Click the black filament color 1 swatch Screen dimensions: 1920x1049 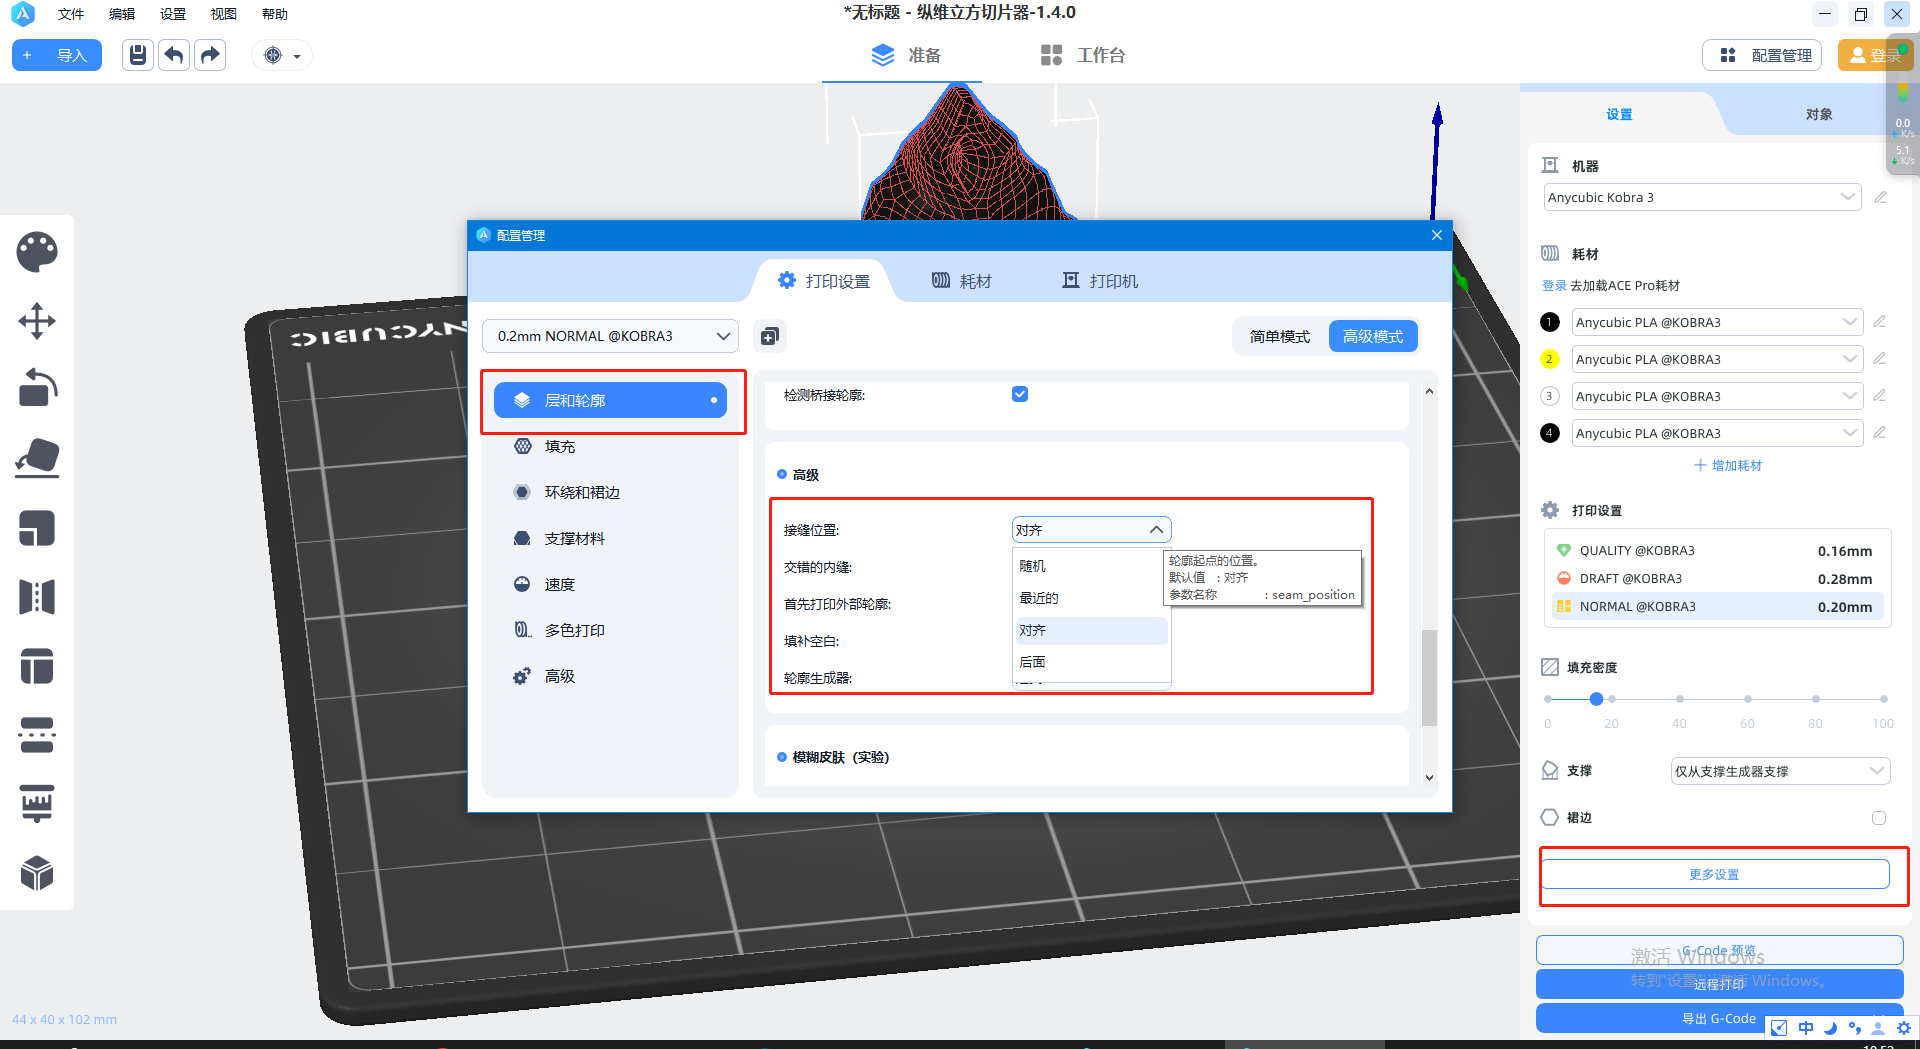coord(1550,322)
